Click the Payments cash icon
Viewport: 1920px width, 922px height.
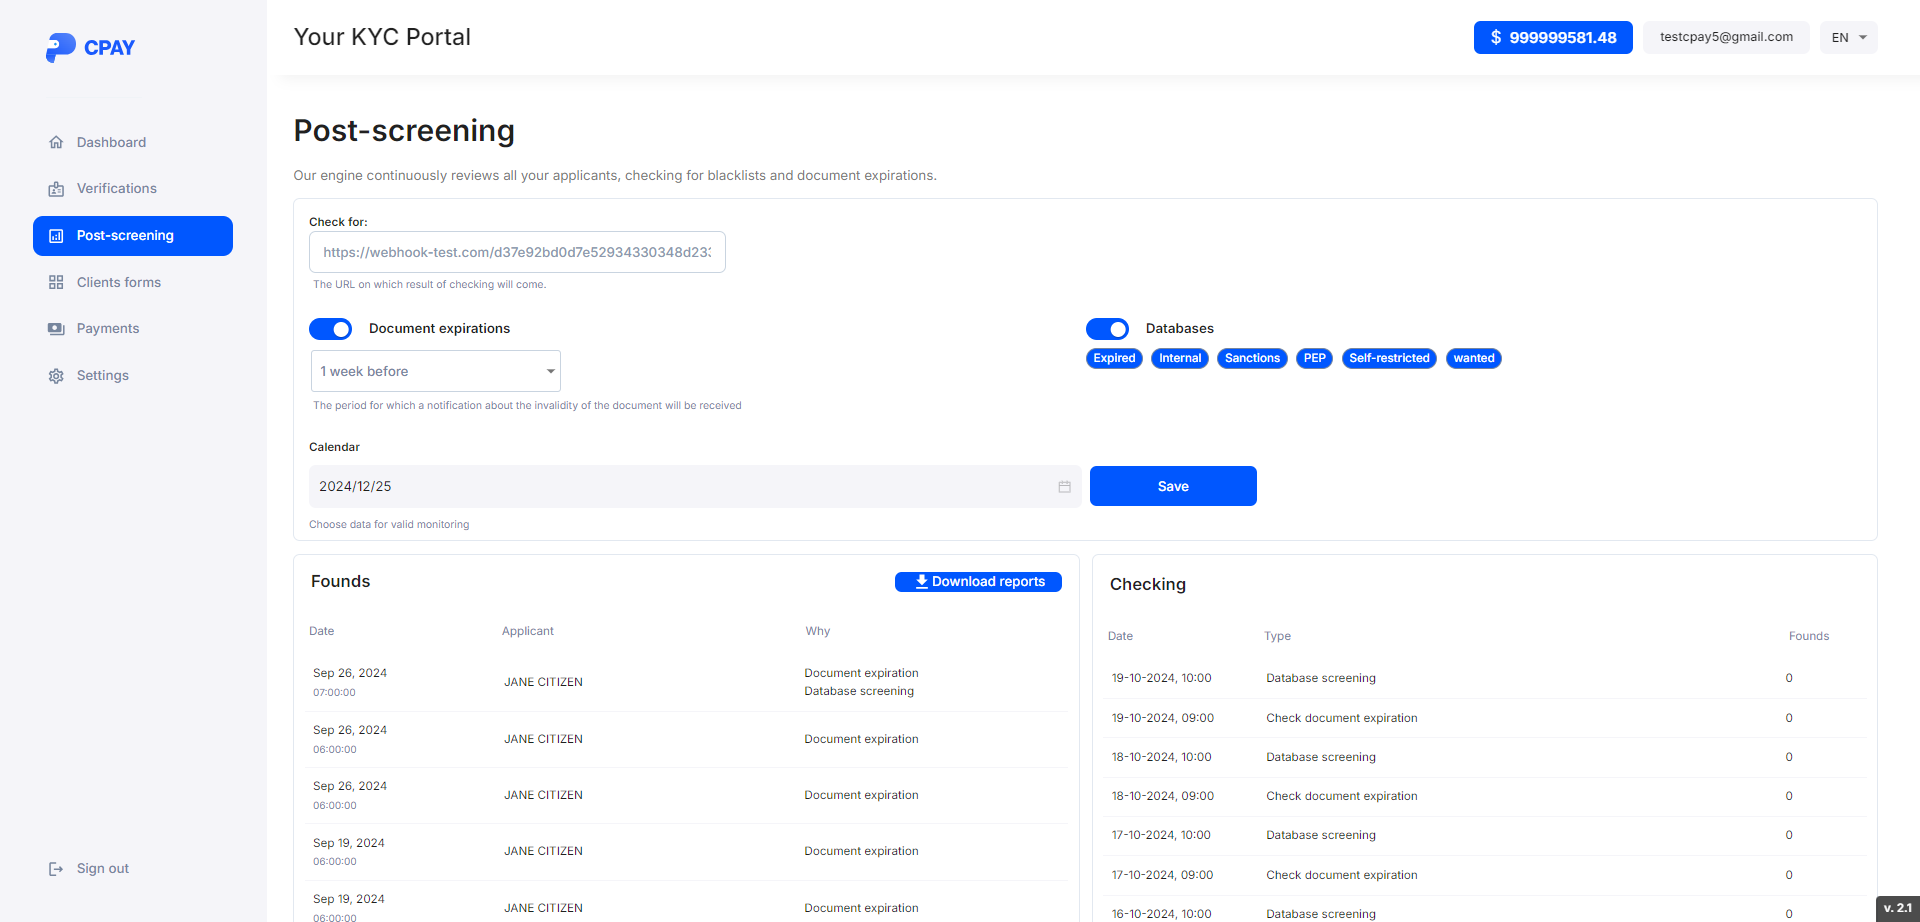coord(56,329)
